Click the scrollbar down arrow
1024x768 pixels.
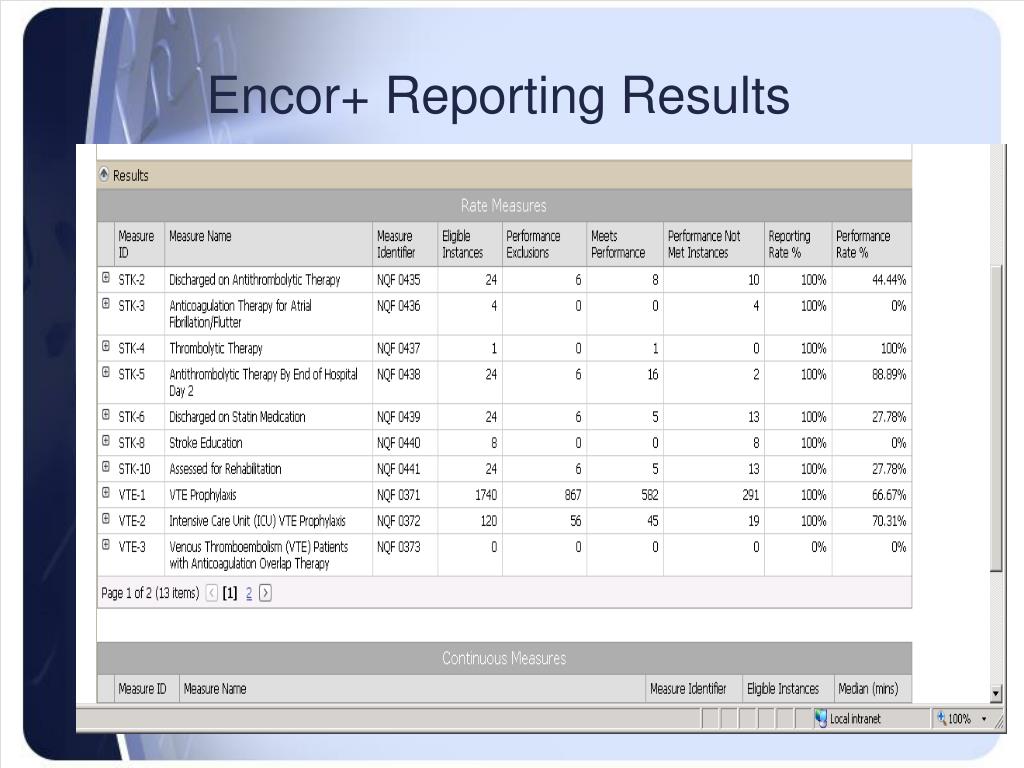pyautogui.click(x=996, y=694)
